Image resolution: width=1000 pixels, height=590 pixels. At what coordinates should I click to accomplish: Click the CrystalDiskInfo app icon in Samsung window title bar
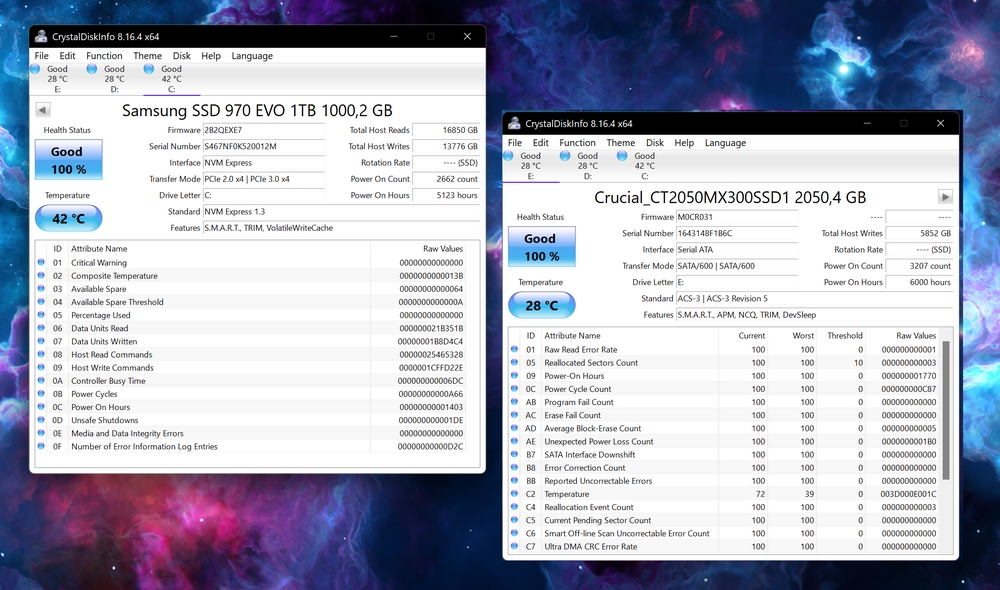coord(41,36)
